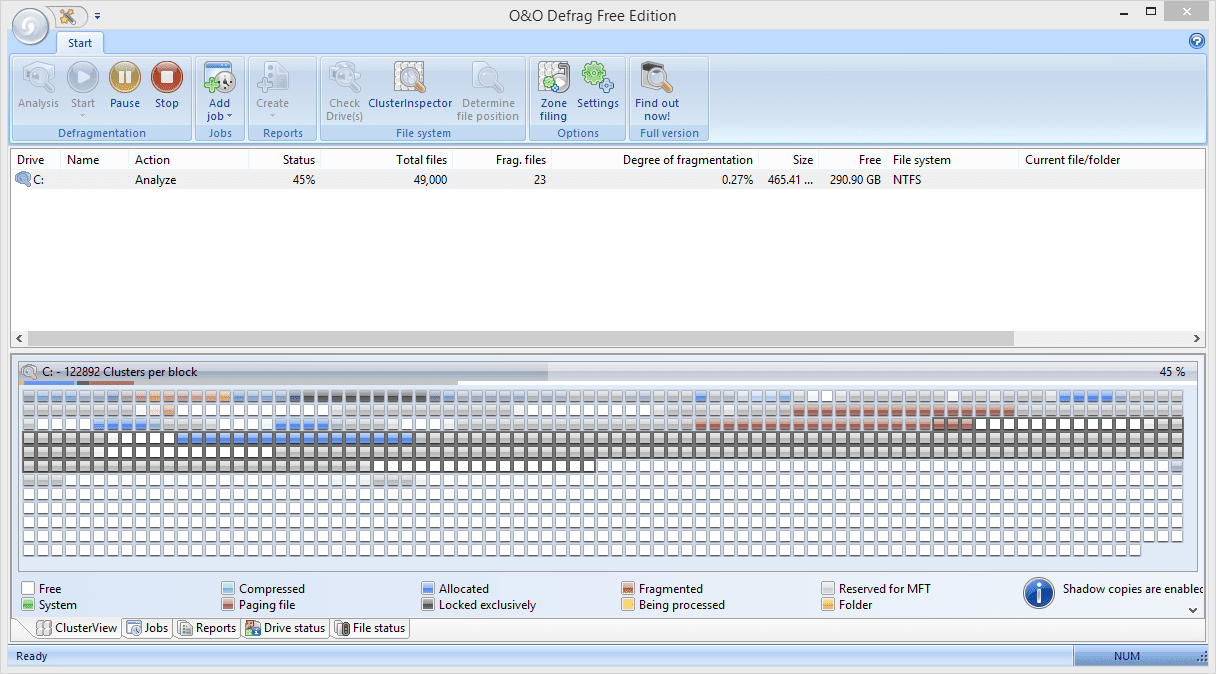The height and width of the screenshot is (674, 1216).
Task: Open the quick access toolbar customize arrow
Action: pos(98,17)
